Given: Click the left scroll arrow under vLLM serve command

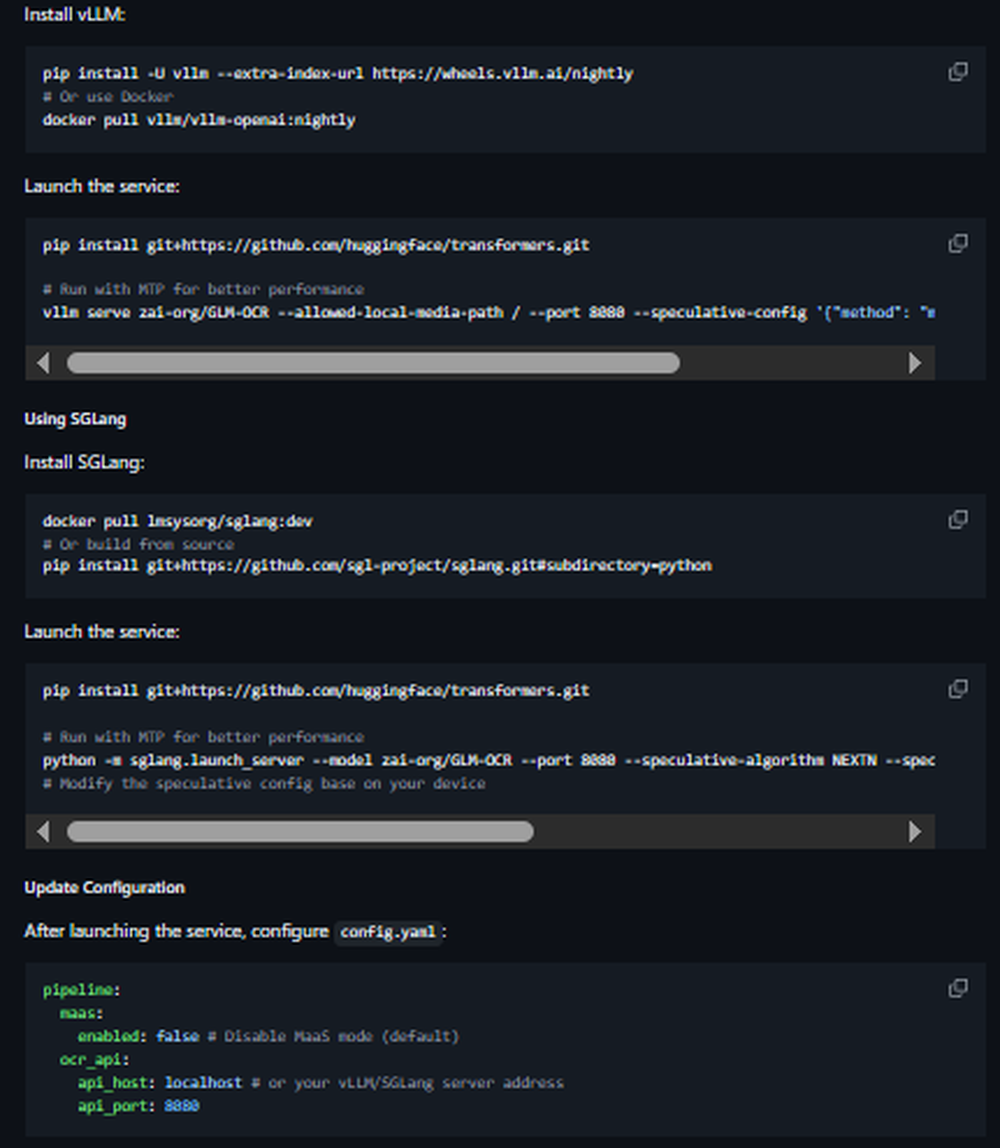Looking at the screenshot, I should [x=44, y=363].
